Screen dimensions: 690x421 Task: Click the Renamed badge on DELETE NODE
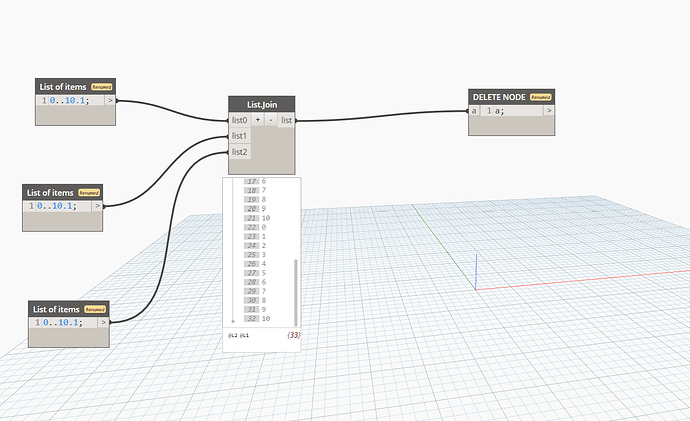pos(540,97)
